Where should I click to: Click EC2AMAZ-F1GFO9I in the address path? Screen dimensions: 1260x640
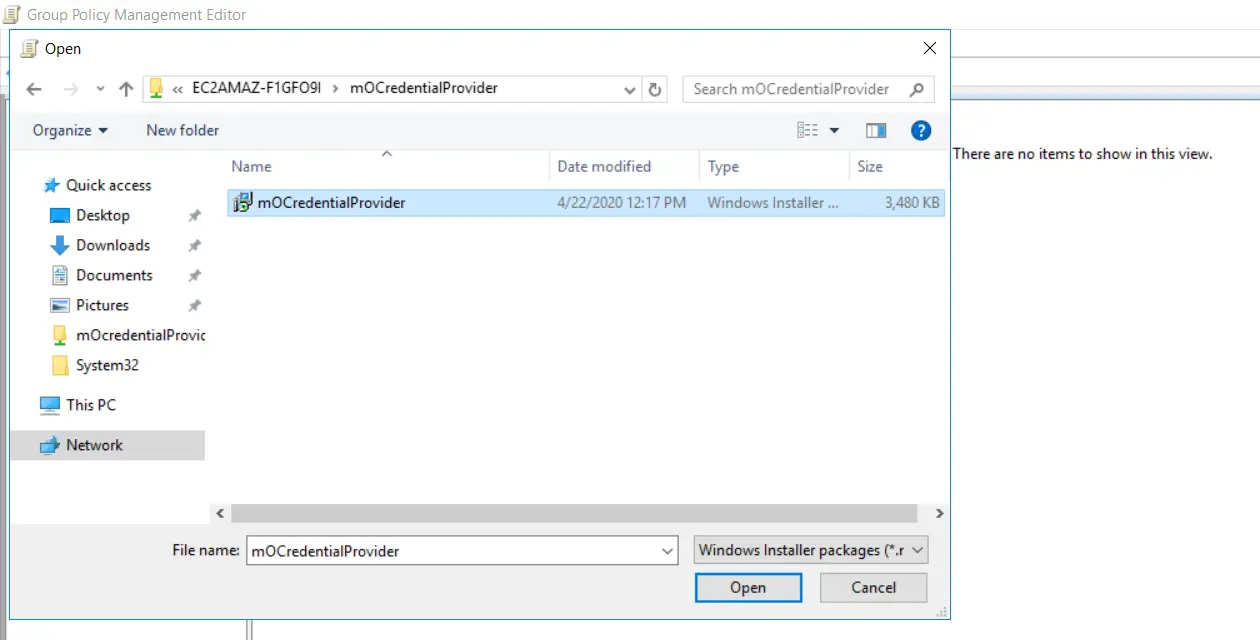click(x=257, y=88)
